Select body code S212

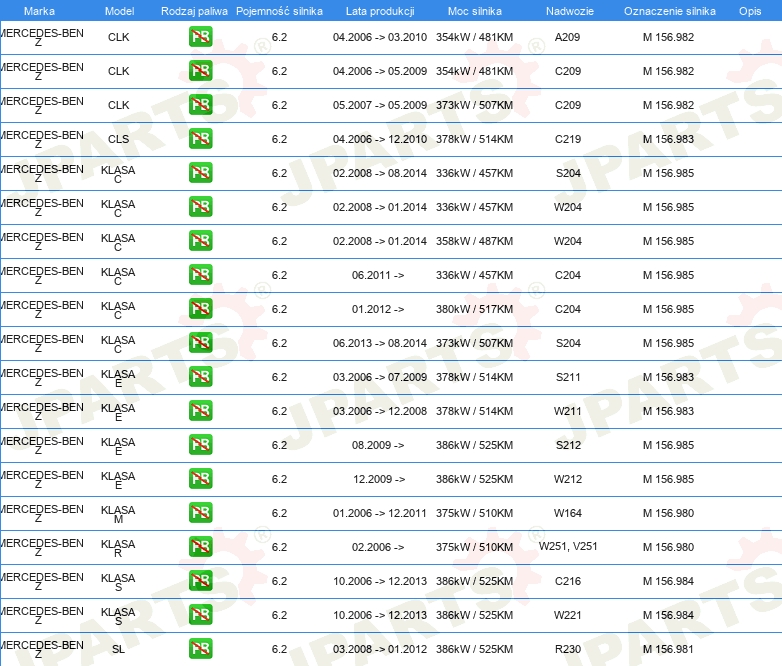click(x=569, y=445)
